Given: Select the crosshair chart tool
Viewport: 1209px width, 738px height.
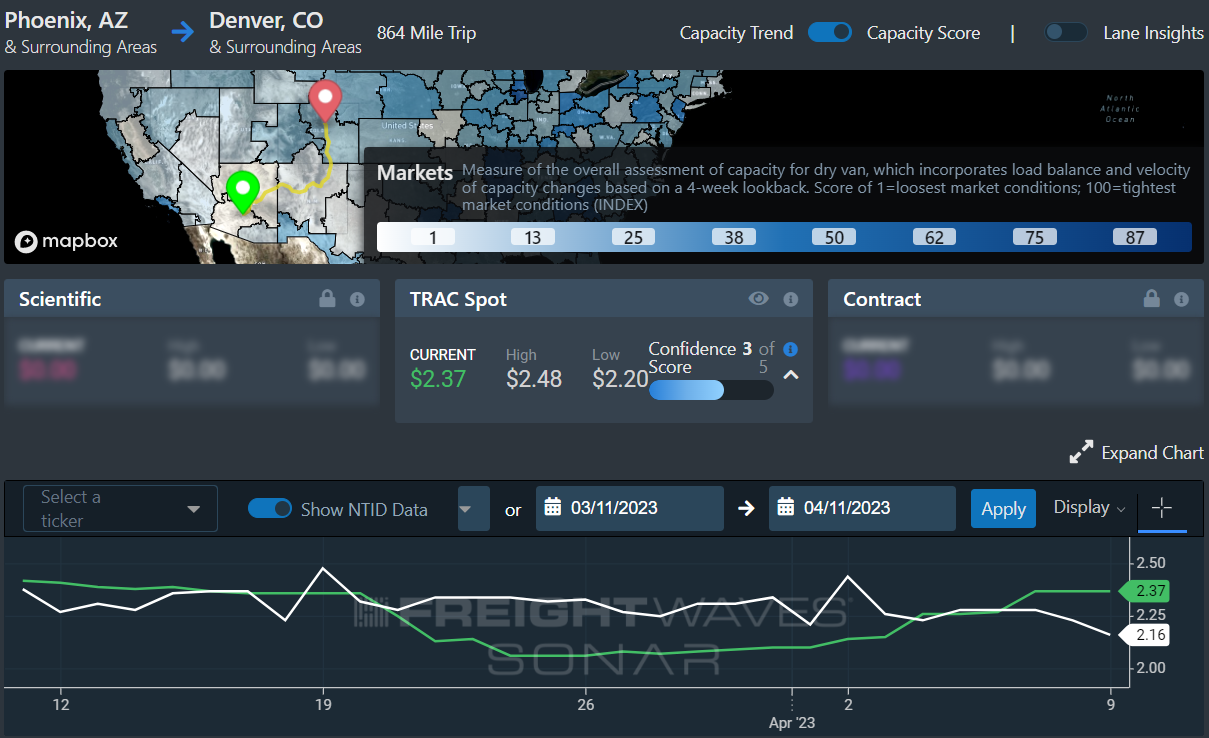Looking at the screenshot, I should tap(1162, 508).
